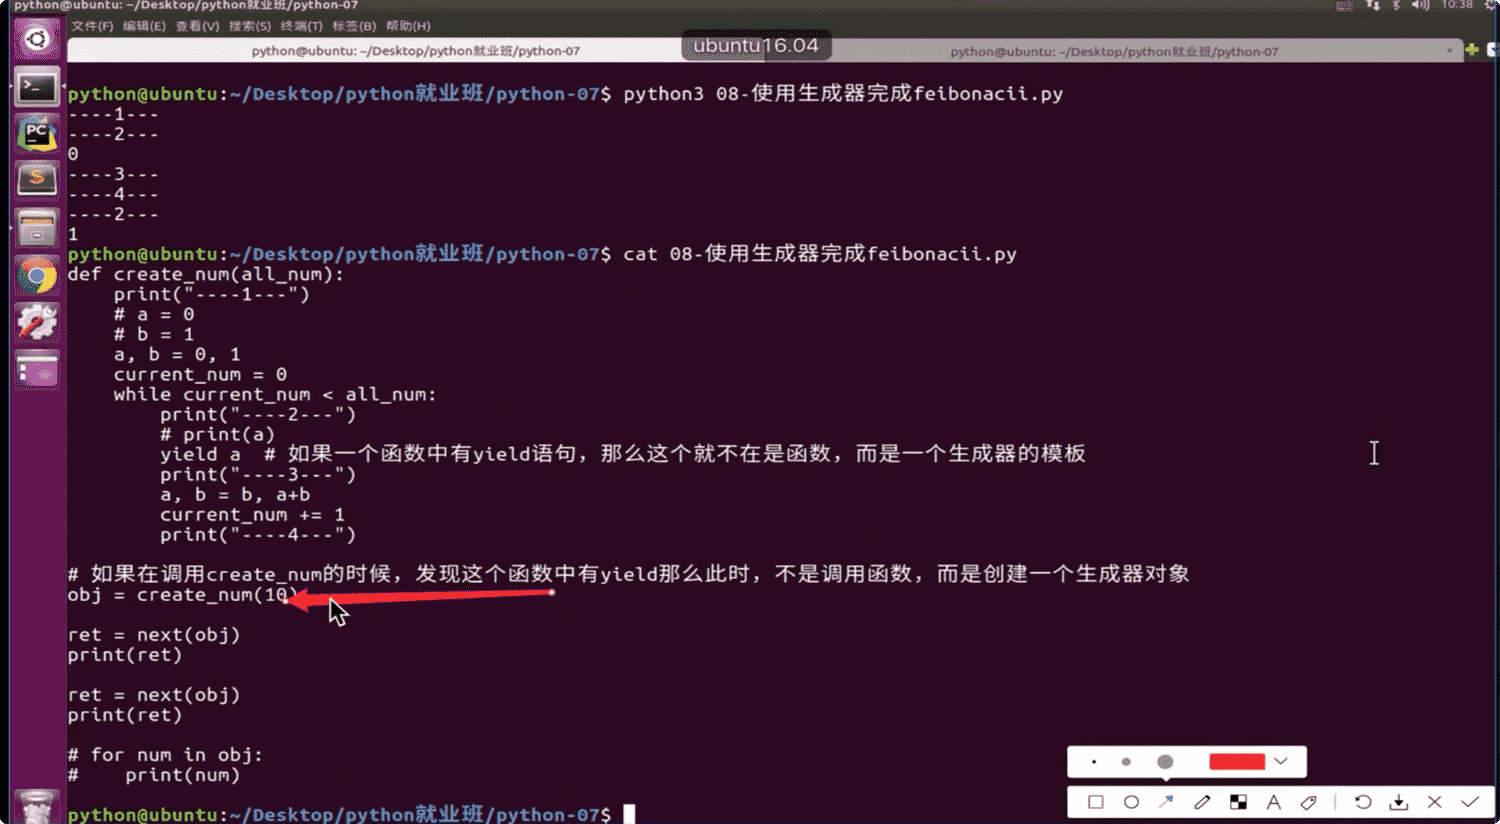Open the Ubuntu Dash launcher icon
The height and width of the screenshot is (824, 1500).
point(37,40)
